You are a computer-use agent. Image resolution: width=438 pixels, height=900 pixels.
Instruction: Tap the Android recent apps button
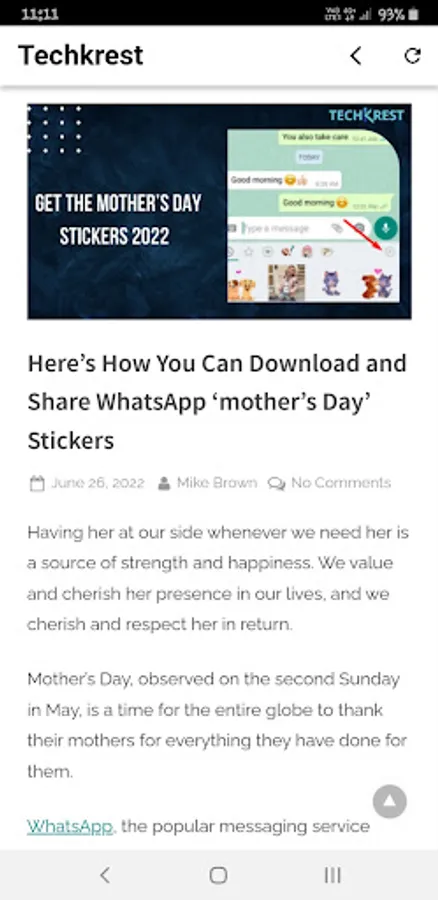coord(332,875)
